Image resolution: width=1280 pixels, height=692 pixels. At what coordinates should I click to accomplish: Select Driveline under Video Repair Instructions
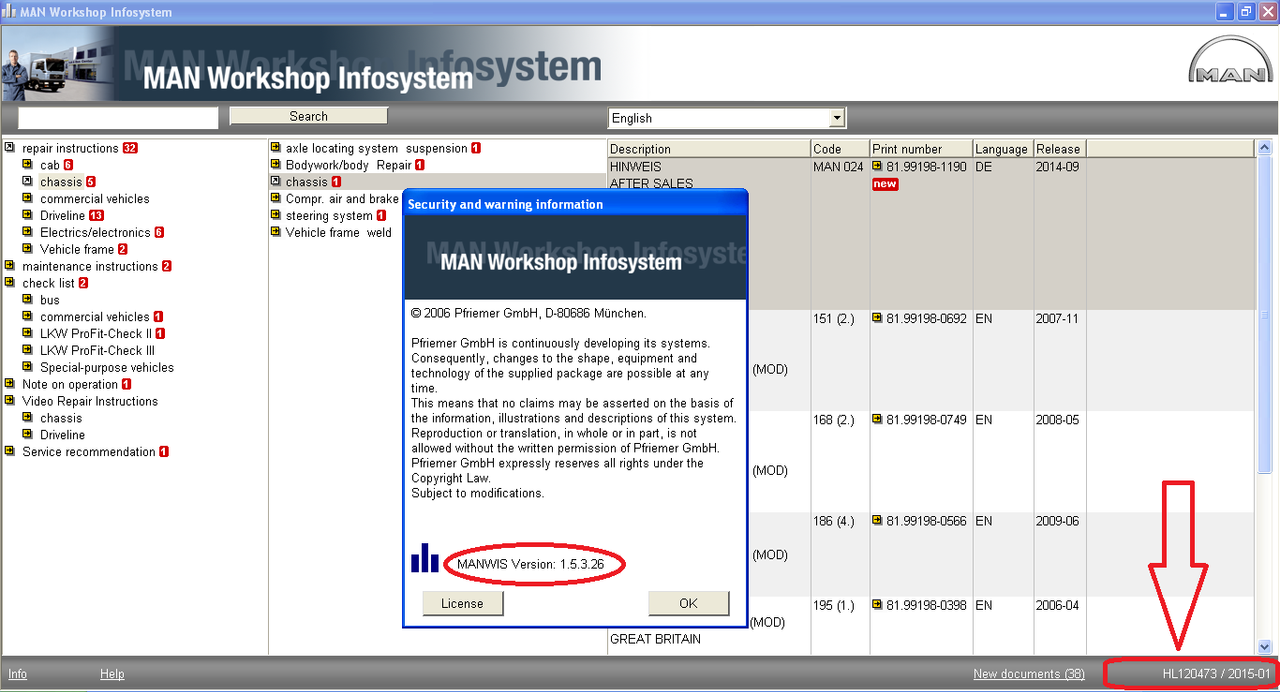click(x=62, y=435)
